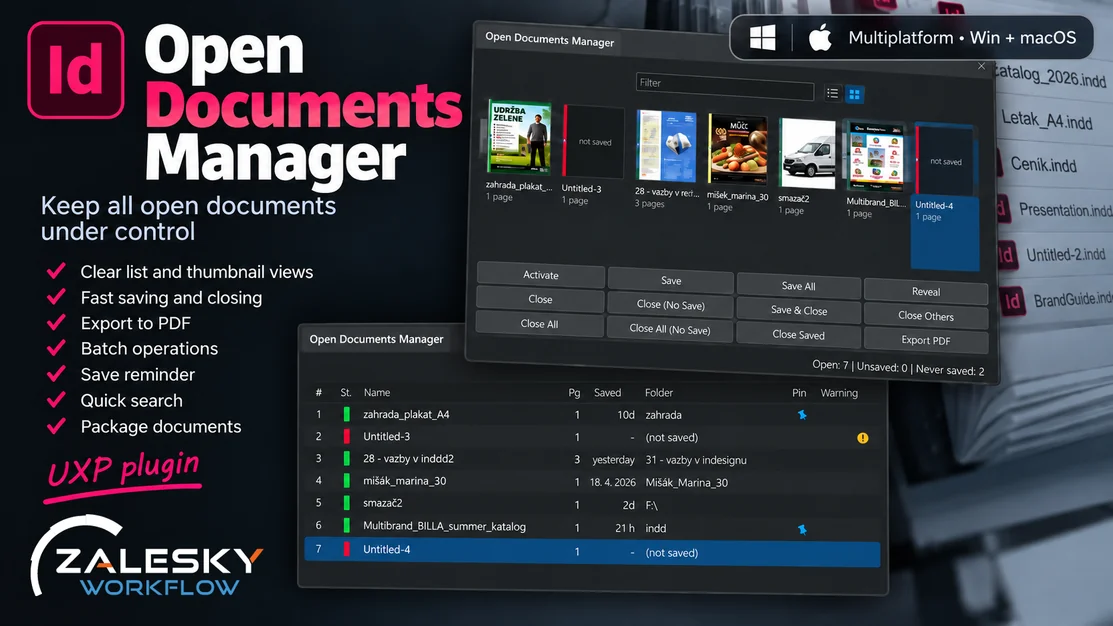
Task: Click the red status marker for Untitled-4
Action: [x=346, y=549]
